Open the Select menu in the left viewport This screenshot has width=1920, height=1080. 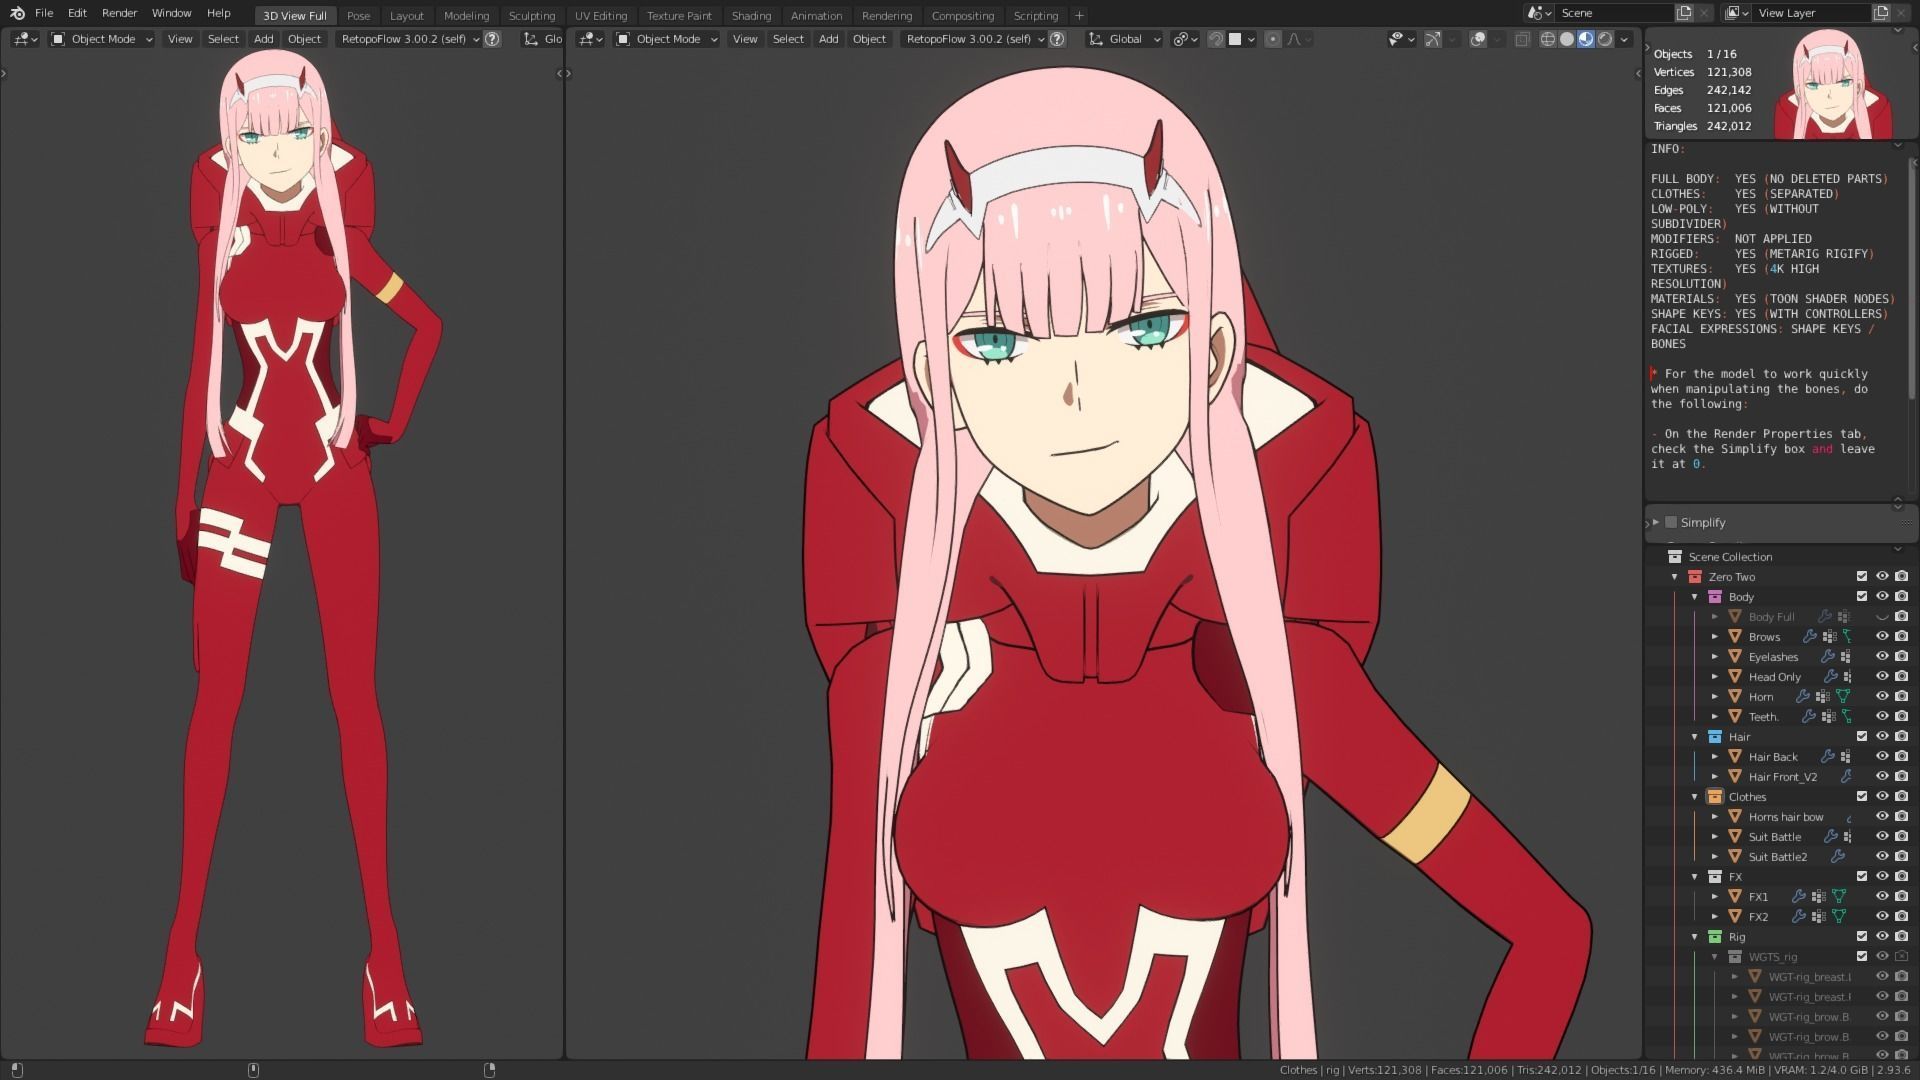point(223,39)
